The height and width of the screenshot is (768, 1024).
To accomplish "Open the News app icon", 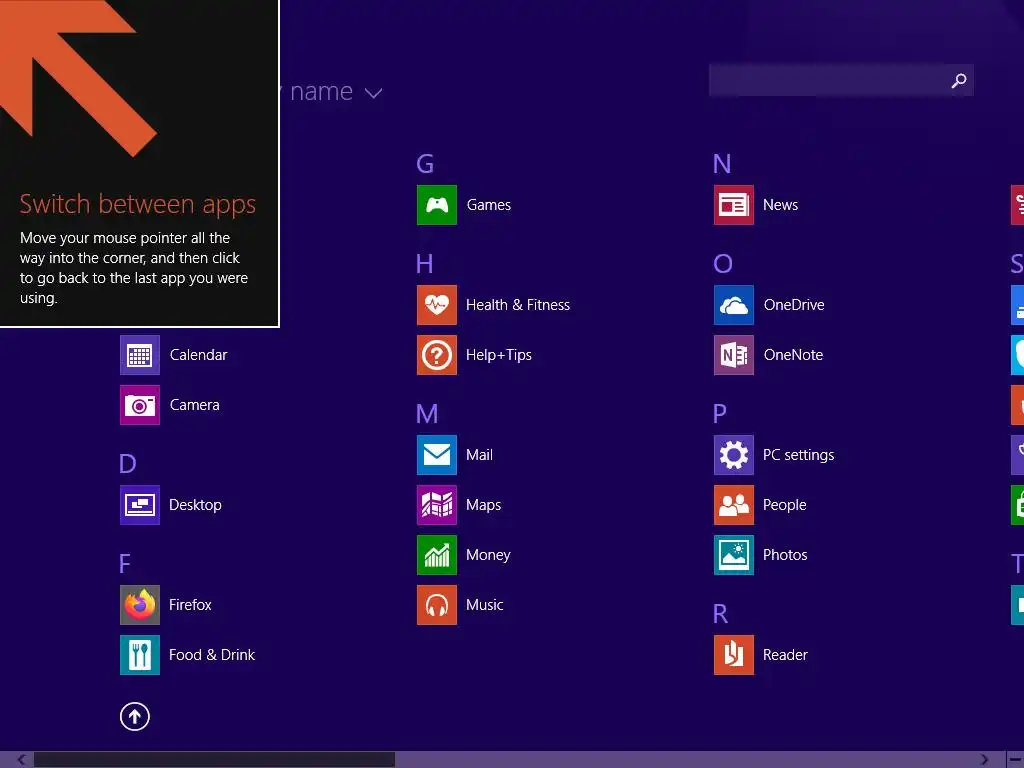I will (x=733, y=205).
